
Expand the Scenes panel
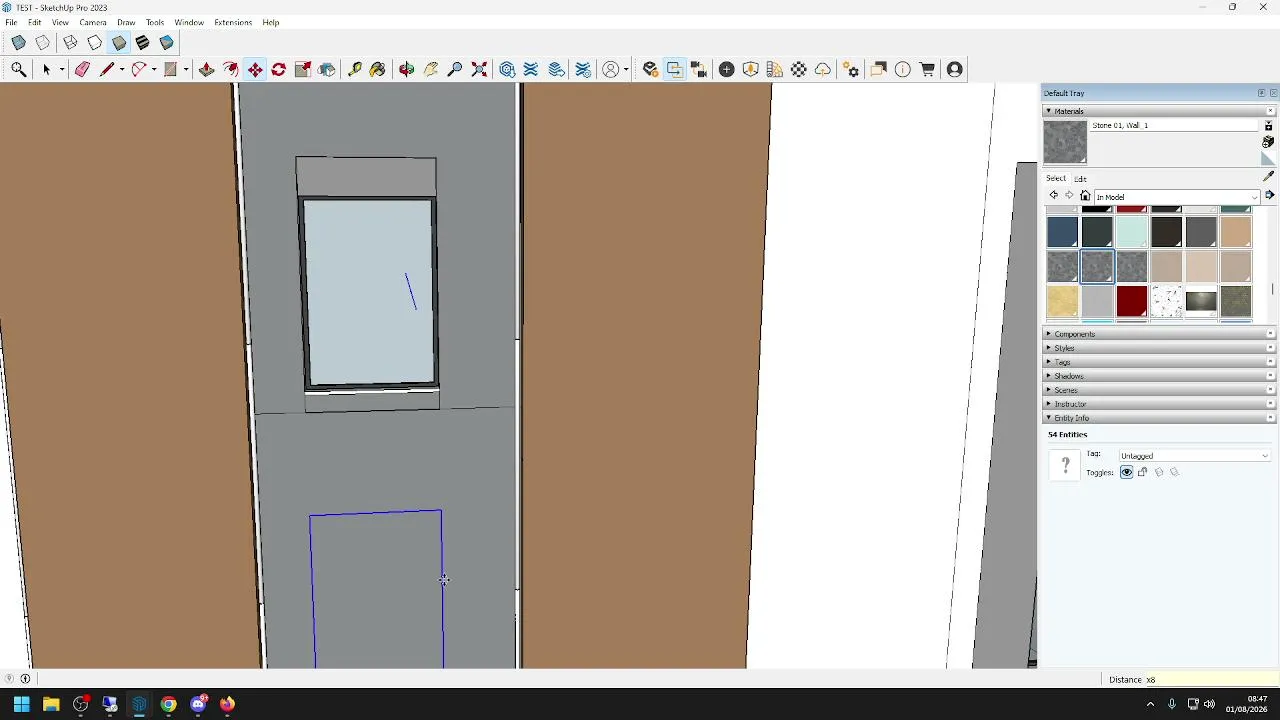point(1160,390)
